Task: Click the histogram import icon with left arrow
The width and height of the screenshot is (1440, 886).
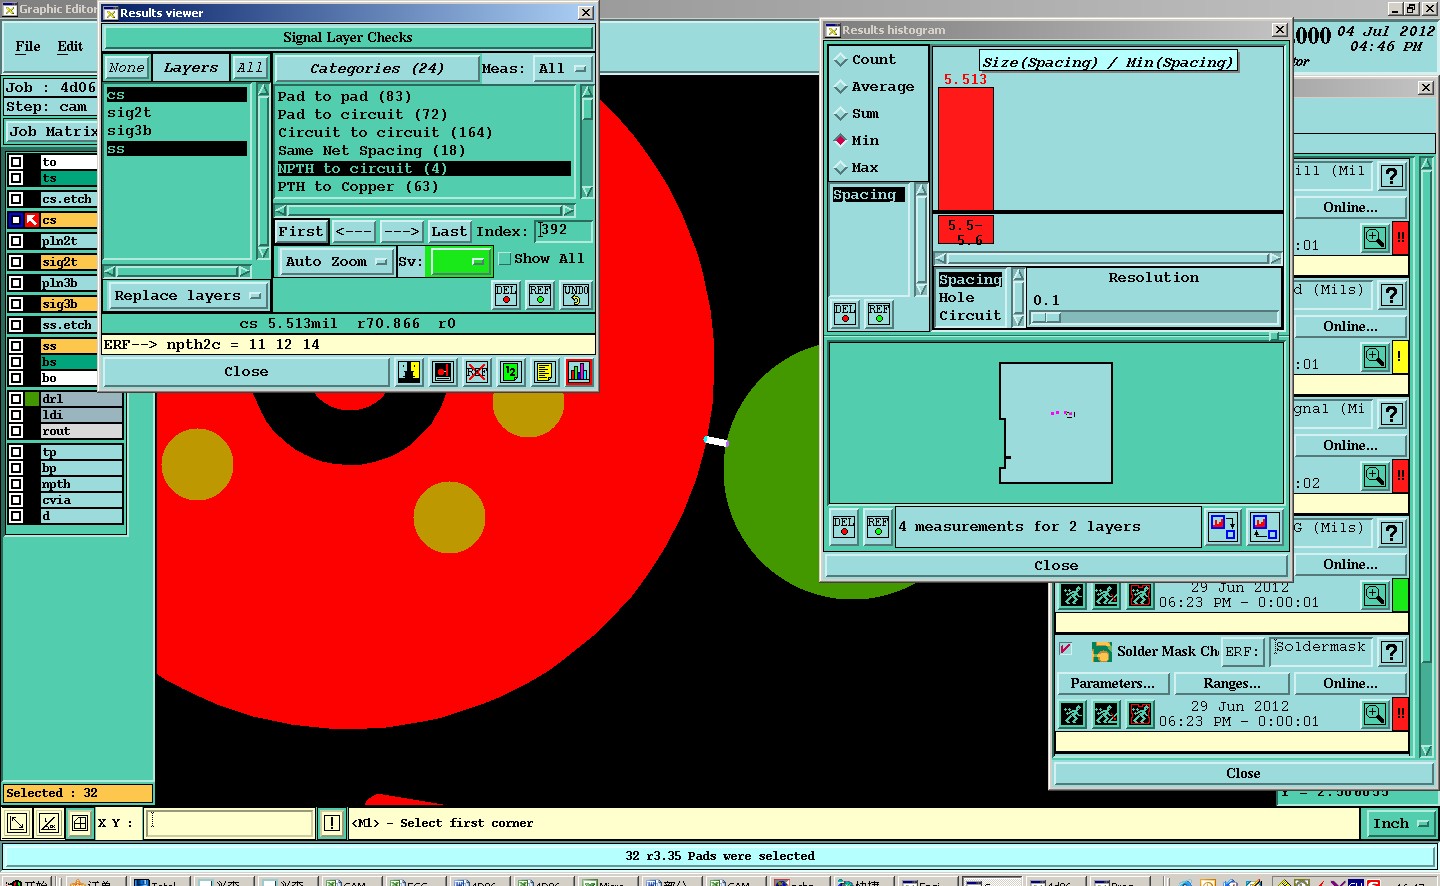Action: (x=1265, y=527)
